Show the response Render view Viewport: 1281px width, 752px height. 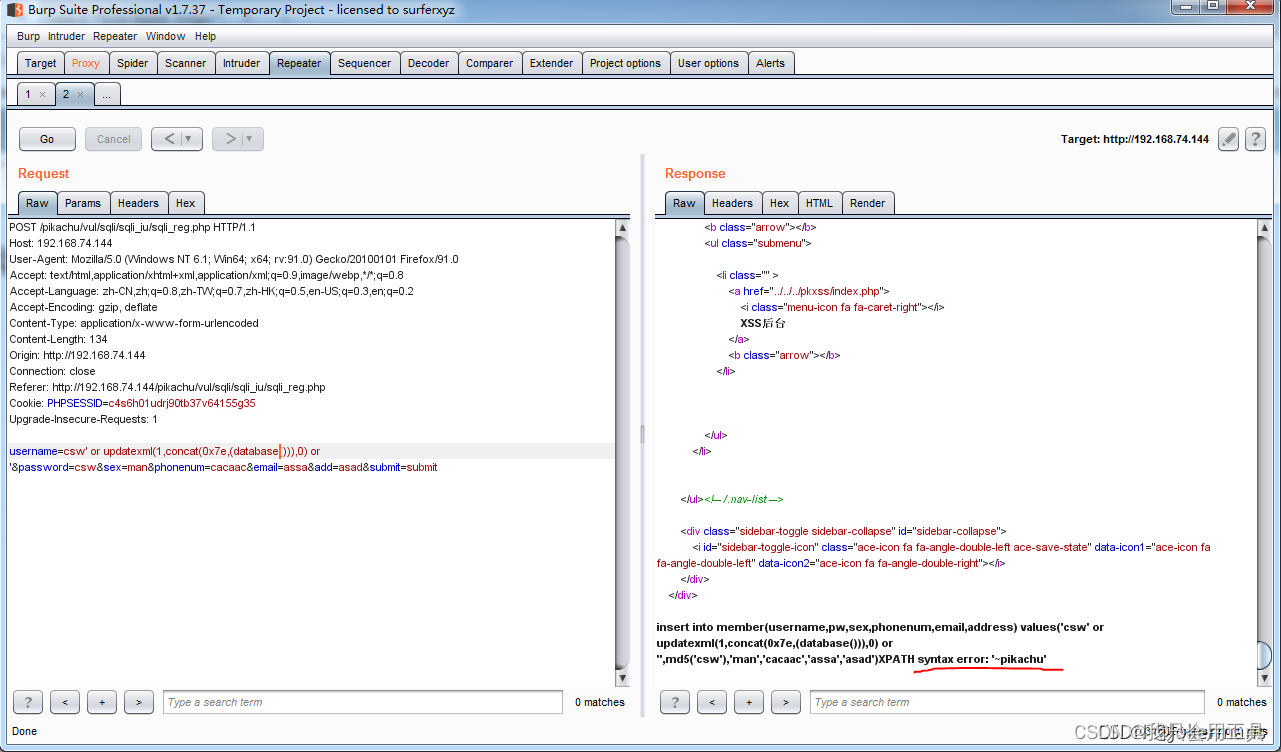pos(867,203)
